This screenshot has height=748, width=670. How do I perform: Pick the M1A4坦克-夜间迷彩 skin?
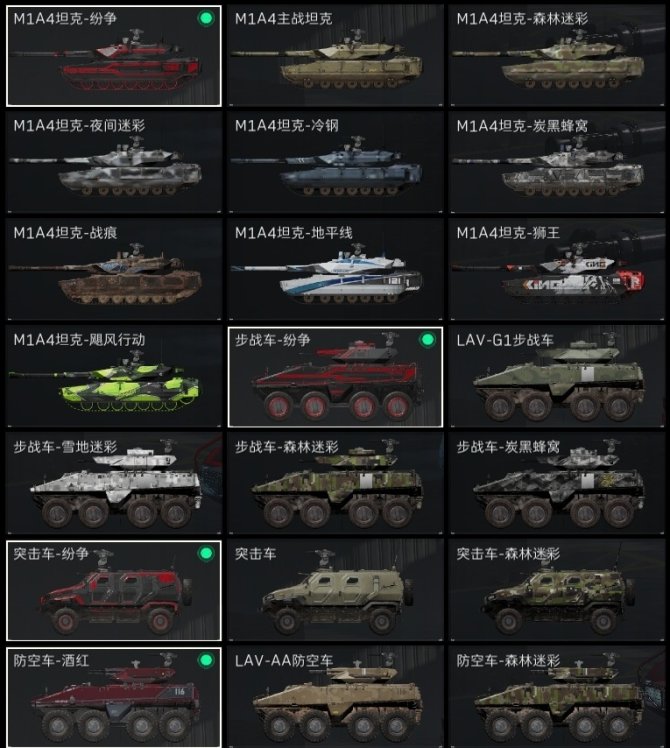pyautogui.click(x=114, y=163)
